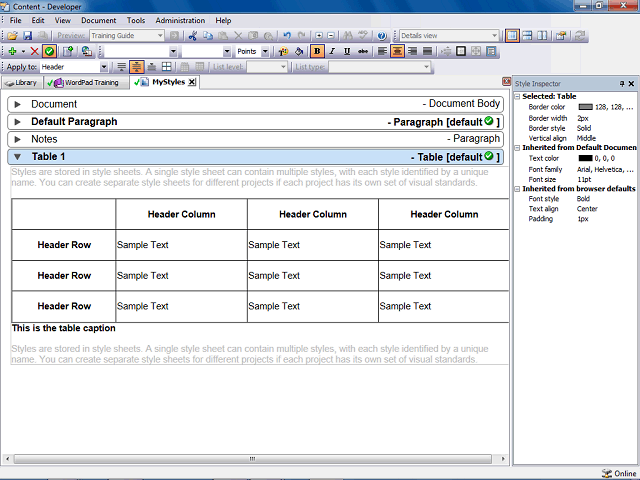Save with the floppy disk icon
640x480 pixels.
[x=27, y=36]
